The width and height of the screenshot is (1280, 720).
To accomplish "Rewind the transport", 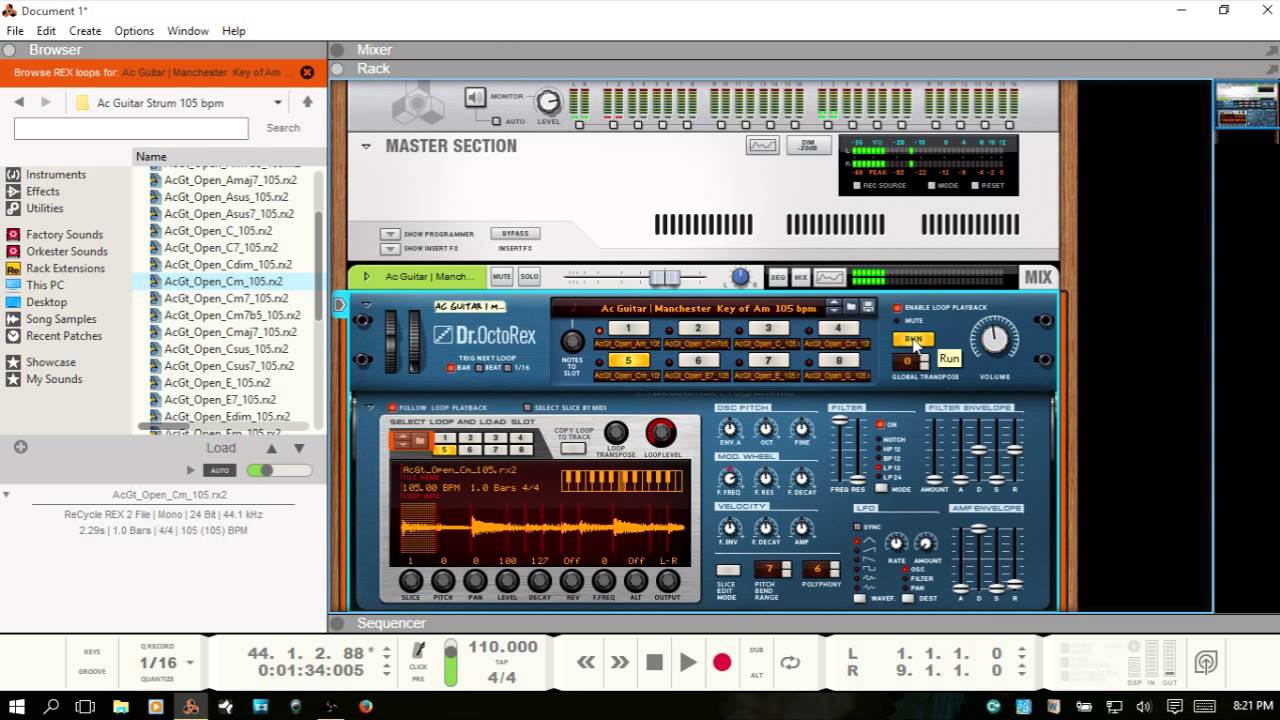I will tap(586, 662).
